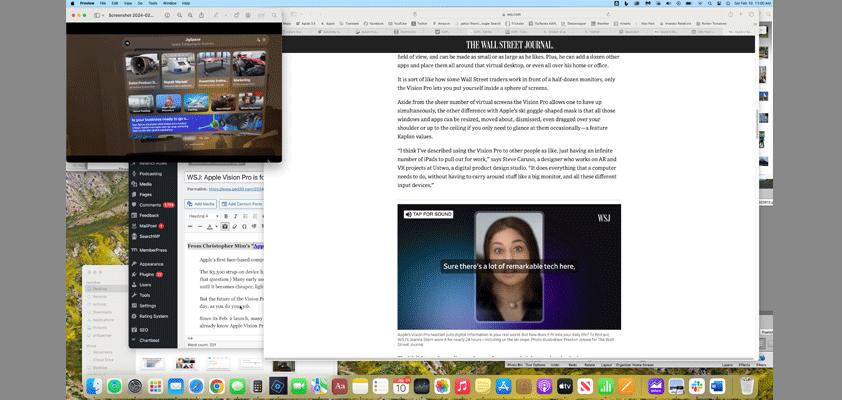The width and height of the screenshot is (842, 400).
Task: Zoom in using Preview's toolbar magnifier
Action: [x=190, y=15]
